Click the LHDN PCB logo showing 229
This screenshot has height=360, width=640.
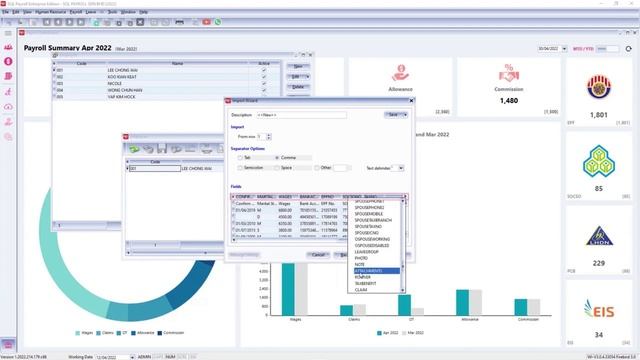[599, 236]
